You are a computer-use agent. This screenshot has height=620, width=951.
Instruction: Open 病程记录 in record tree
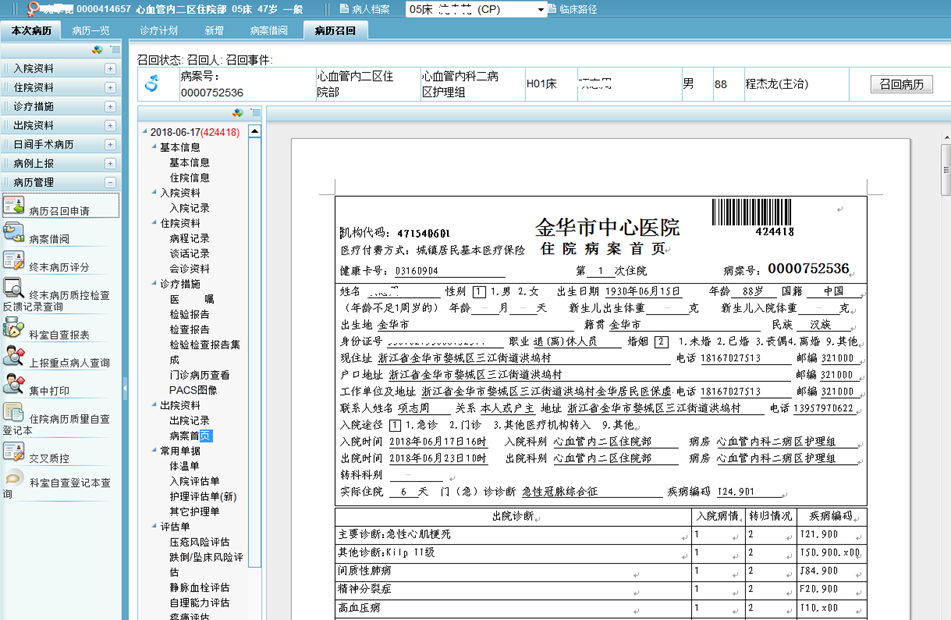tap(189, 238)
